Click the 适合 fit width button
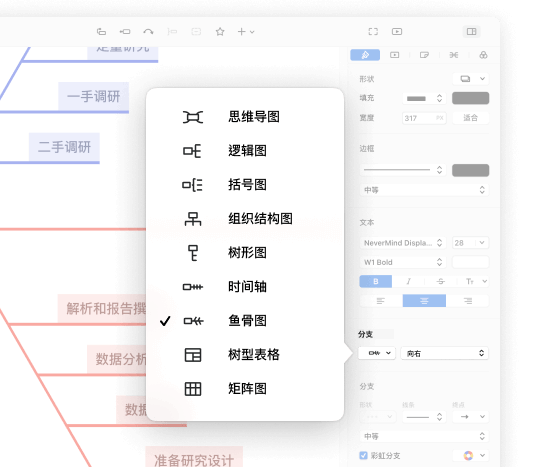Image resolution: width=540 pixels, height=469 pixels. (470, 118)
